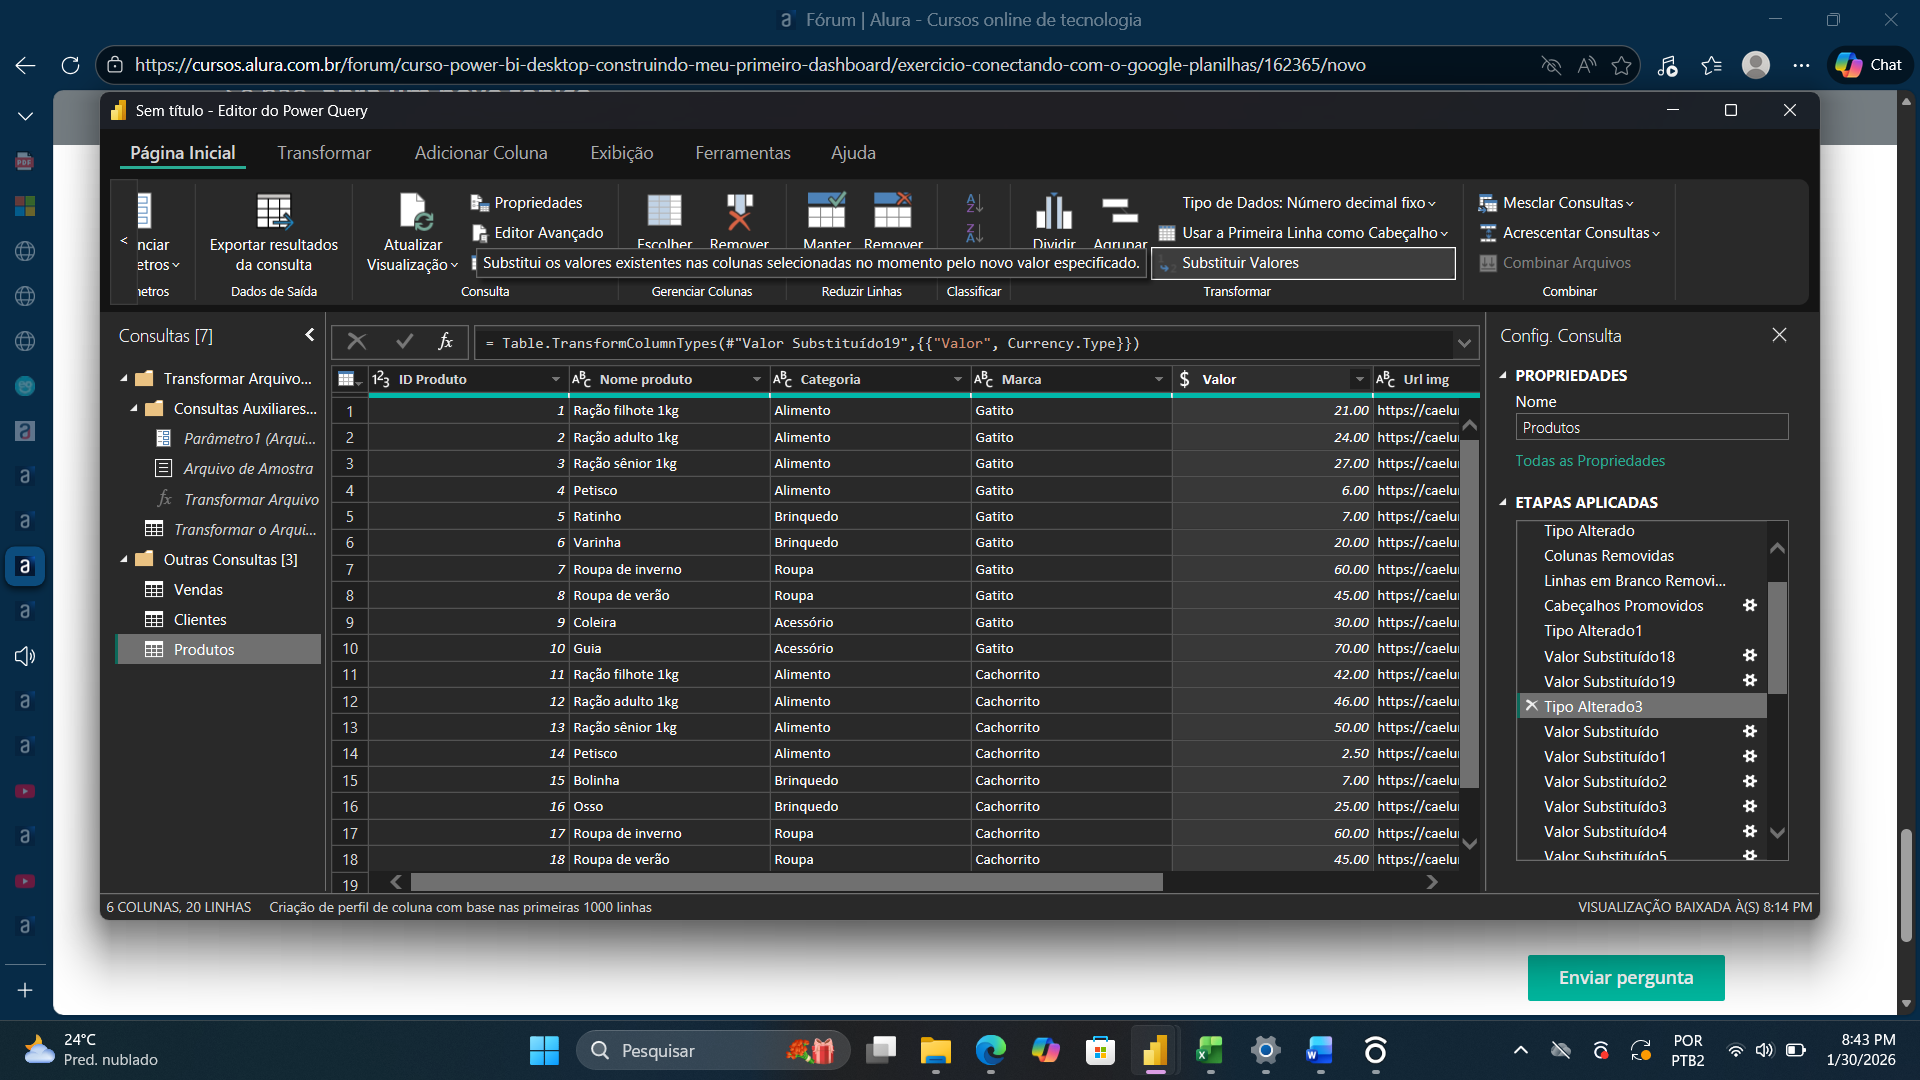
Task: Click the Remover Colunas icon
Action: pyautogui.click(x=739, y=213)
